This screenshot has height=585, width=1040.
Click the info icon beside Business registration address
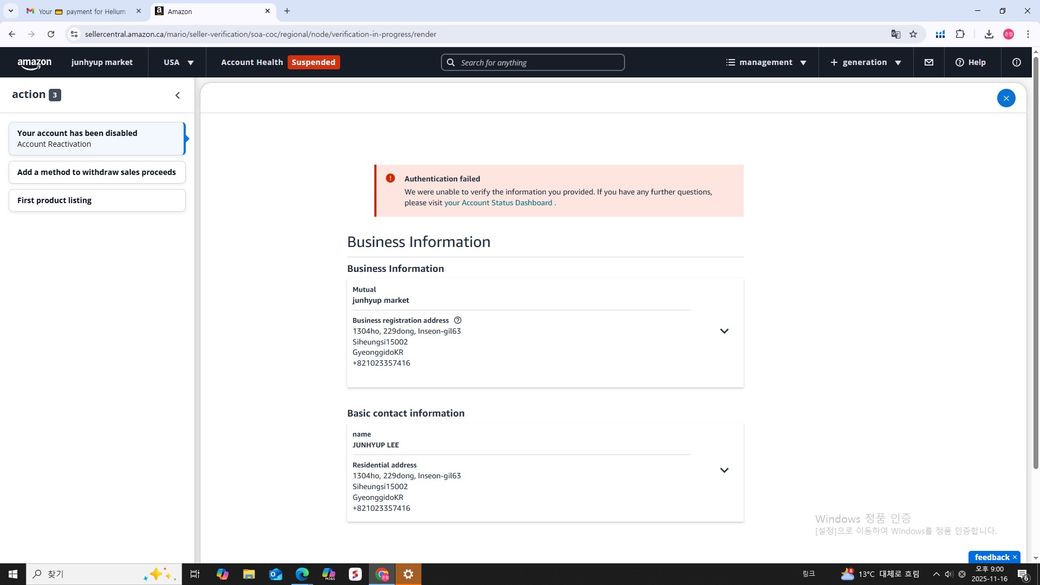point(457,321)
